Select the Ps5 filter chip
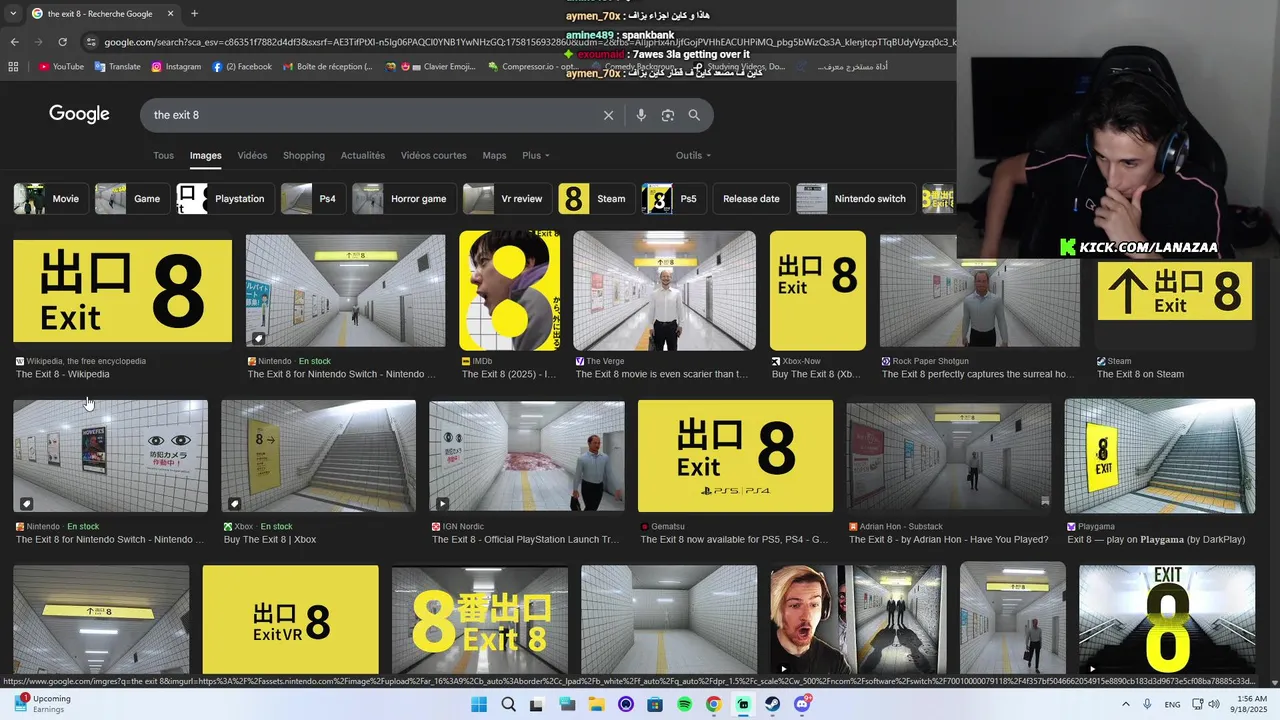This screenshot has width=1280, height=720. tap(674, 198)
